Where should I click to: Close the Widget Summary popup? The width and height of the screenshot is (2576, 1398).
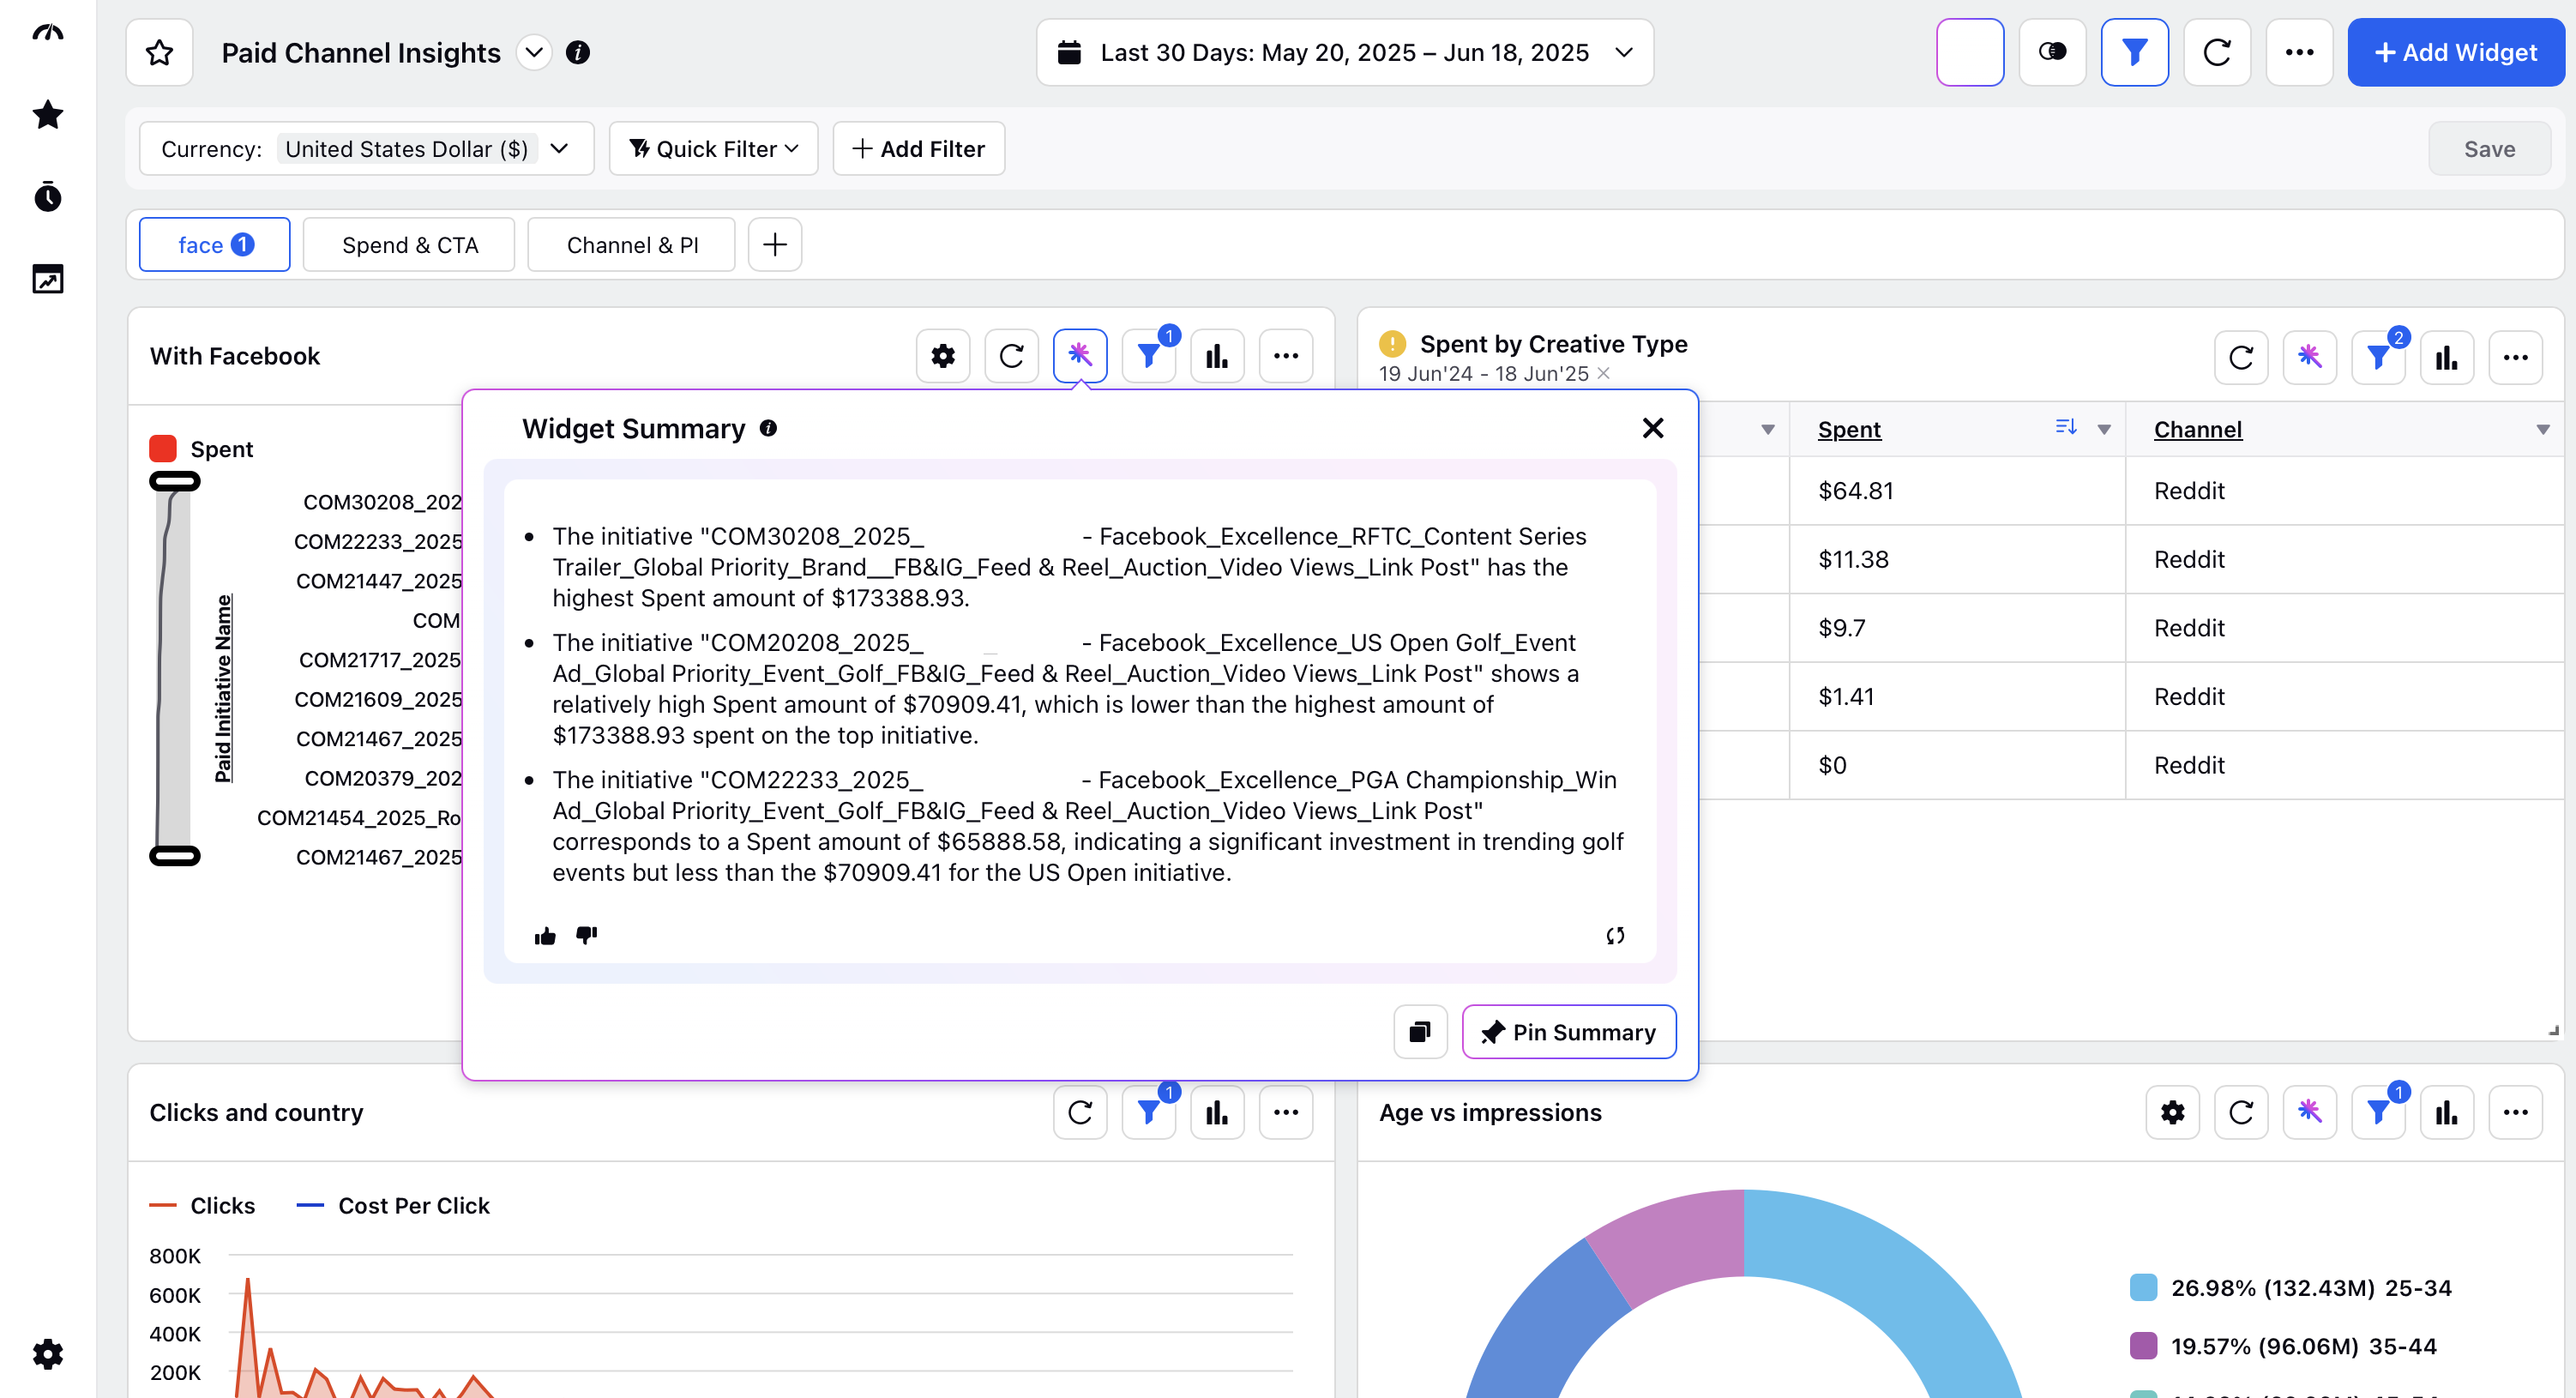pyautogui.click(x=1653, y=429)
